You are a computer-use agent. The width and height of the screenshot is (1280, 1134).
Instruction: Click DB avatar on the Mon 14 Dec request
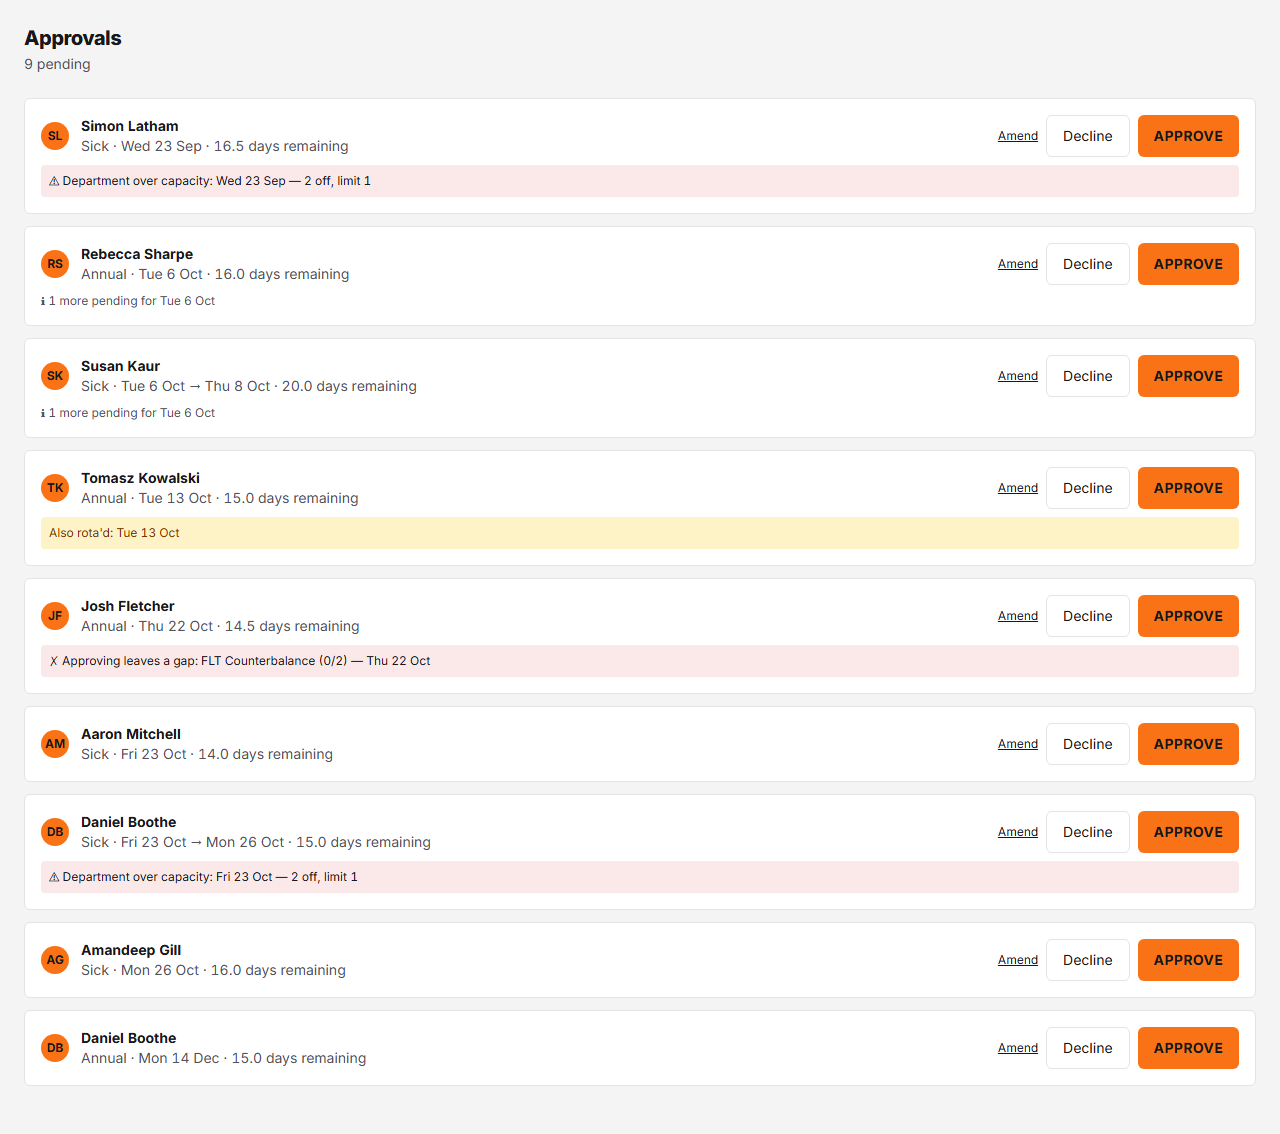coord(55,1048)
